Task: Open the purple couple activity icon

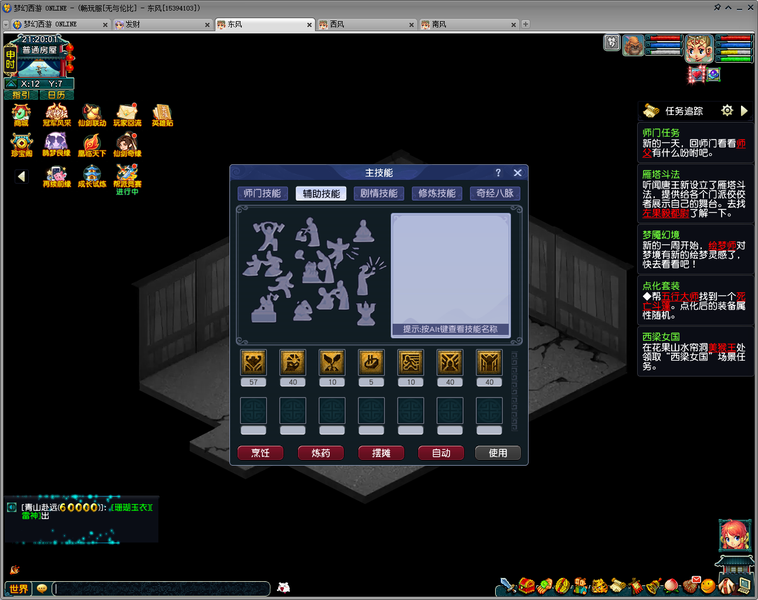Action: click(56, 145)
